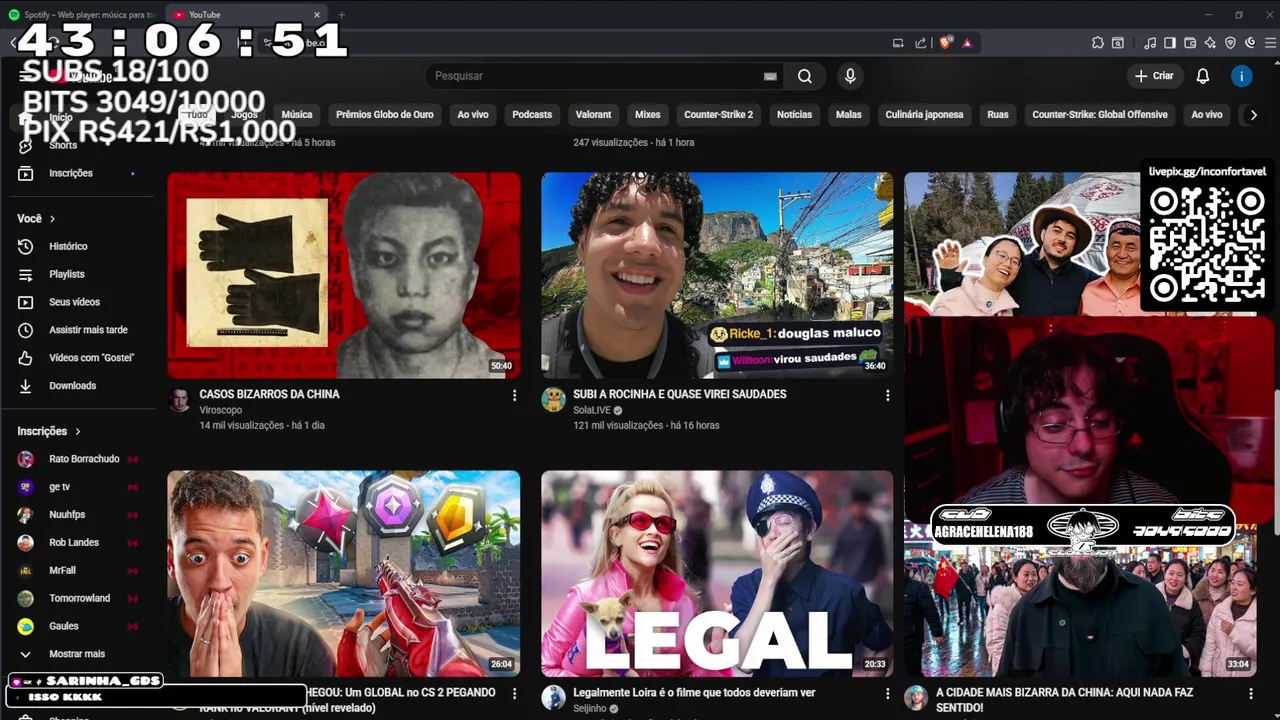This screenshot has width=1280, height=720.
Task: Start voice search with the microphone icon
Action: [x=850, y=76]
